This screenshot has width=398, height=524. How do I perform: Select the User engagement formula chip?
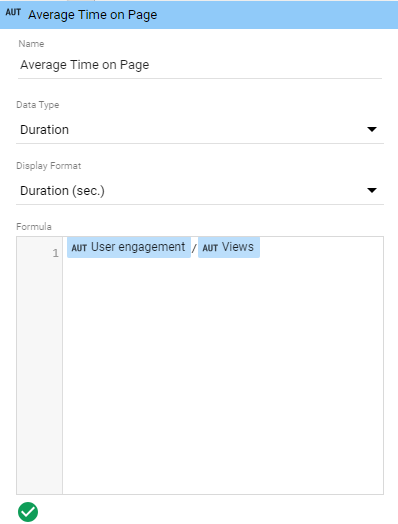129,247
